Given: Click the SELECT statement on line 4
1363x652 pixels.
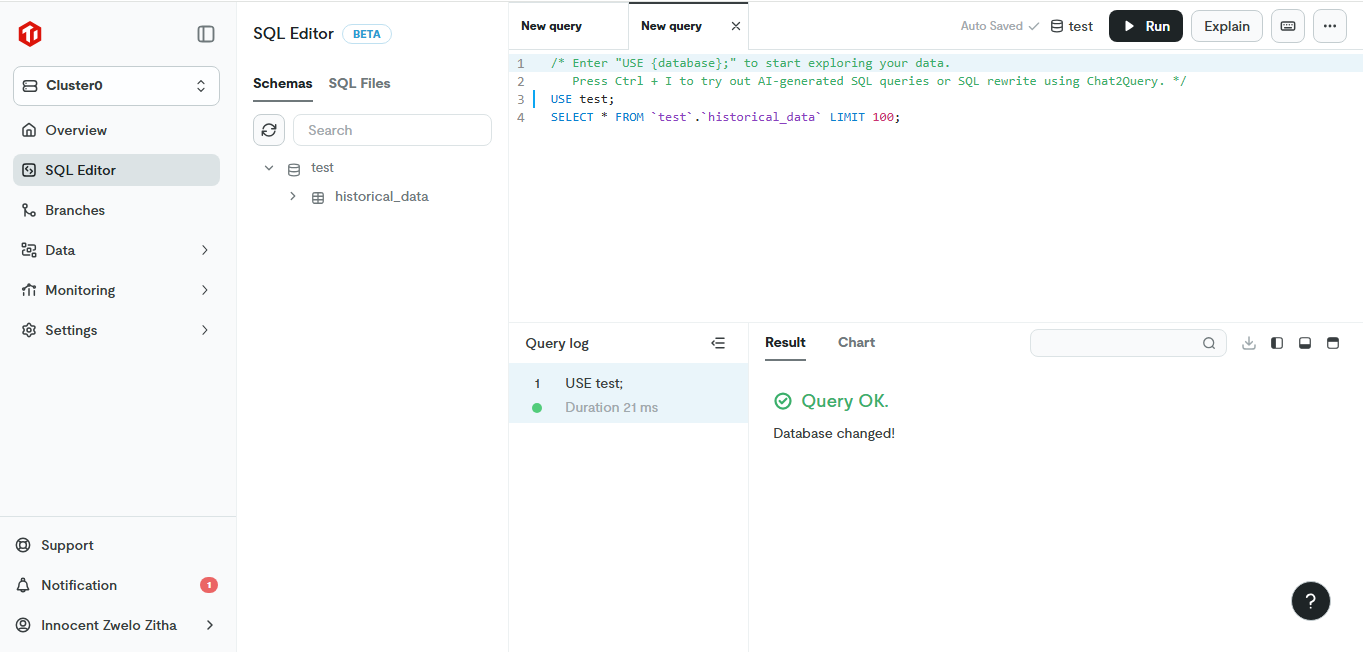Looking at the screenshot, I should click(725, 117).
